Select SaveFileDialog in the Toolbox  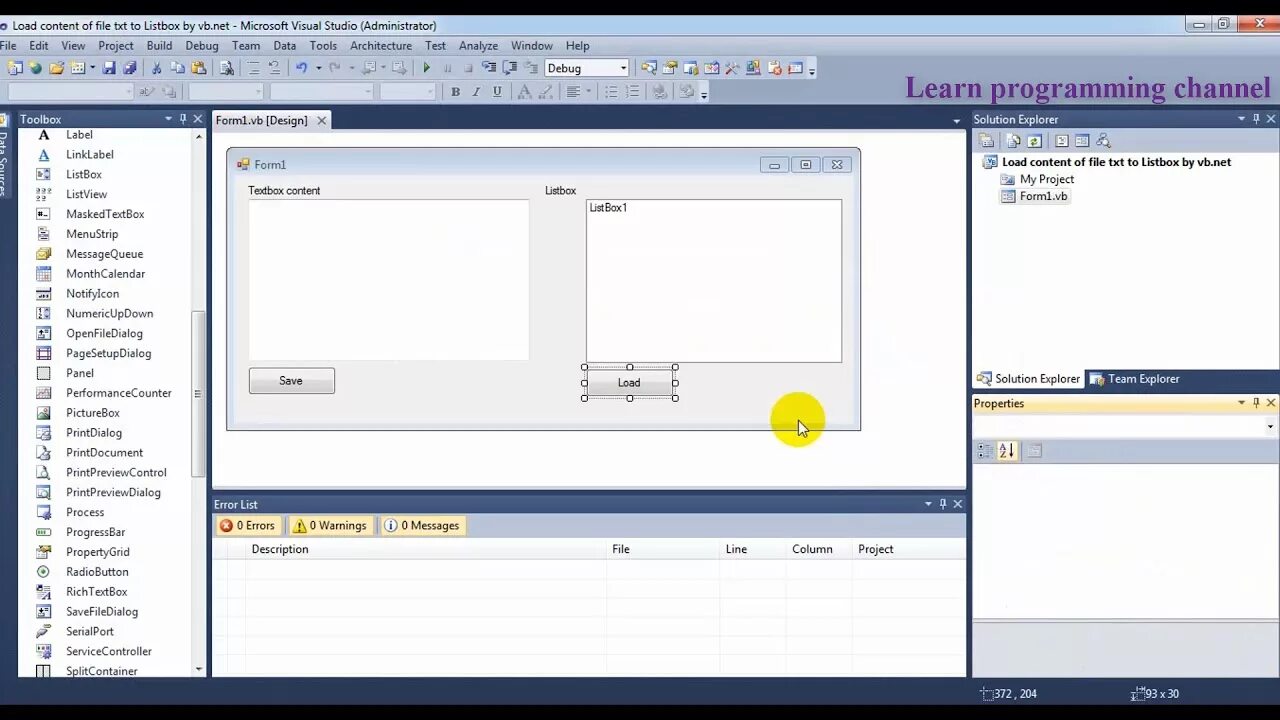point(102,612)
